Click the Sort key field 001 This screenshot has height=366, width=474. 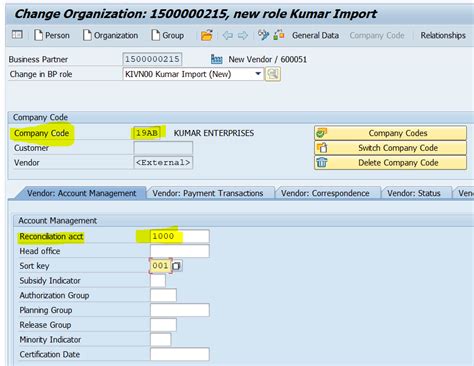pos(160,266)
